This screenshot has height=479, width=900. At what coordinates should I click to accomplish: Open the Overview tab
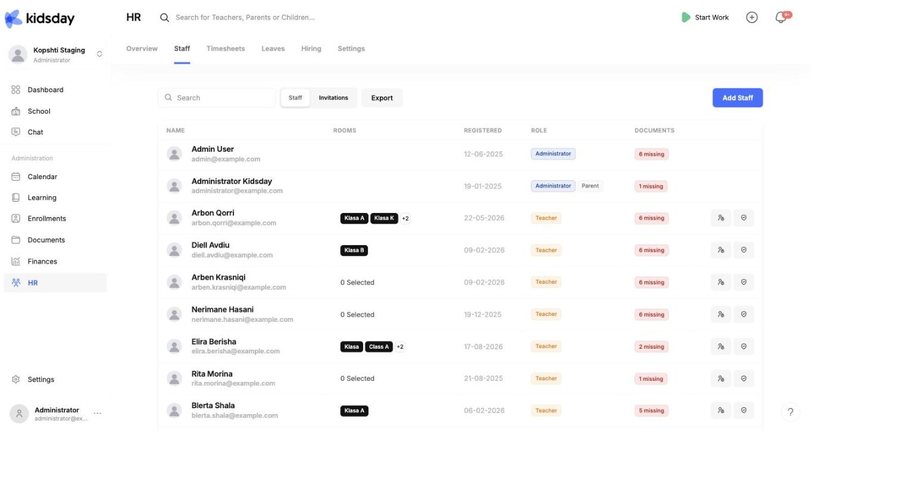142,49
